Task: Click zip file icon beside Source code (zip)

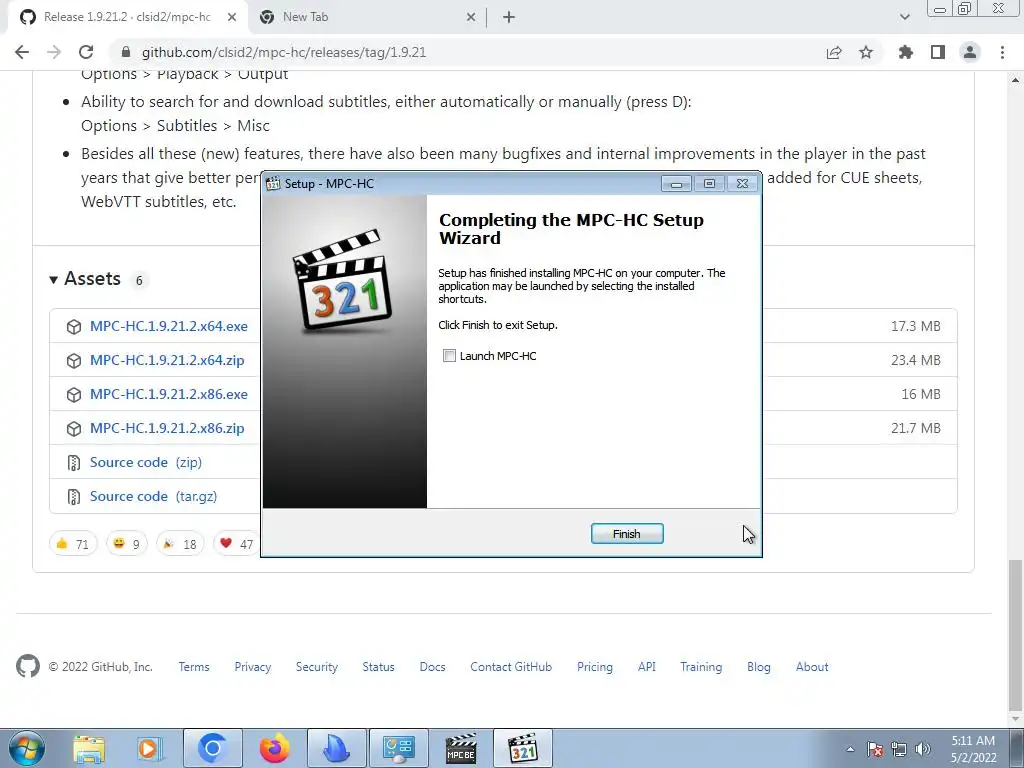Action: pyautogui.click(x=74, y=463)
